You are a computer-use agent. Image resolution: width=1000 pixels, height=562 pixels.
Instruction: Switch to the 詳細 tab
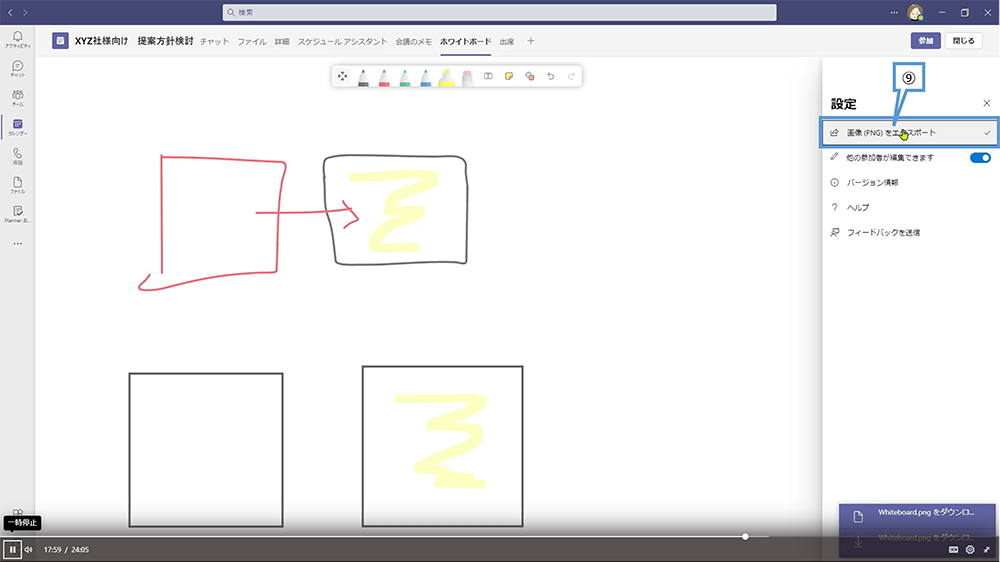pos(282,41)
